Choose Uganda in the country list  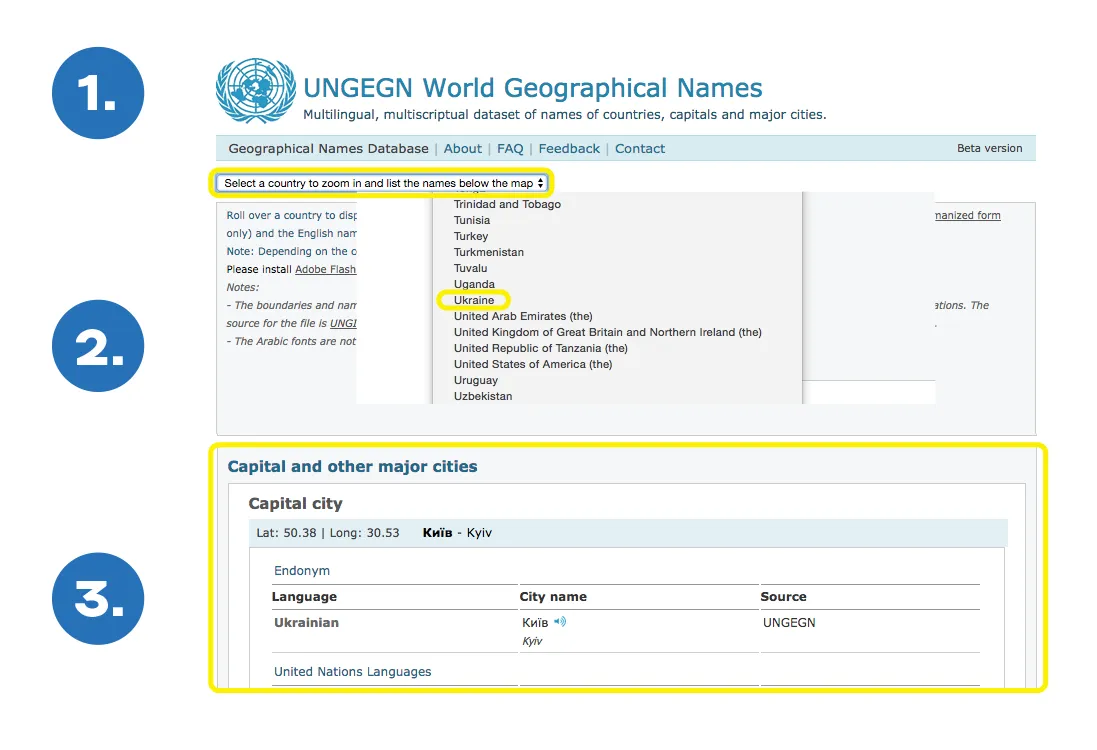[x=474, y=284]
